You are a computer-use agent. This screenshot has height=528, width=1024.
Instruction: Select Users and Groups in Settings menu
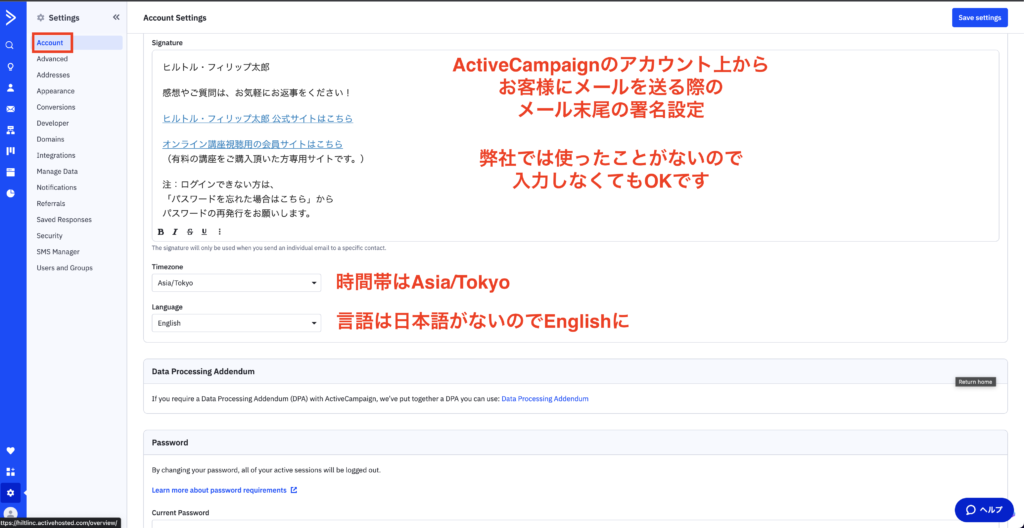tap(64, 268)
